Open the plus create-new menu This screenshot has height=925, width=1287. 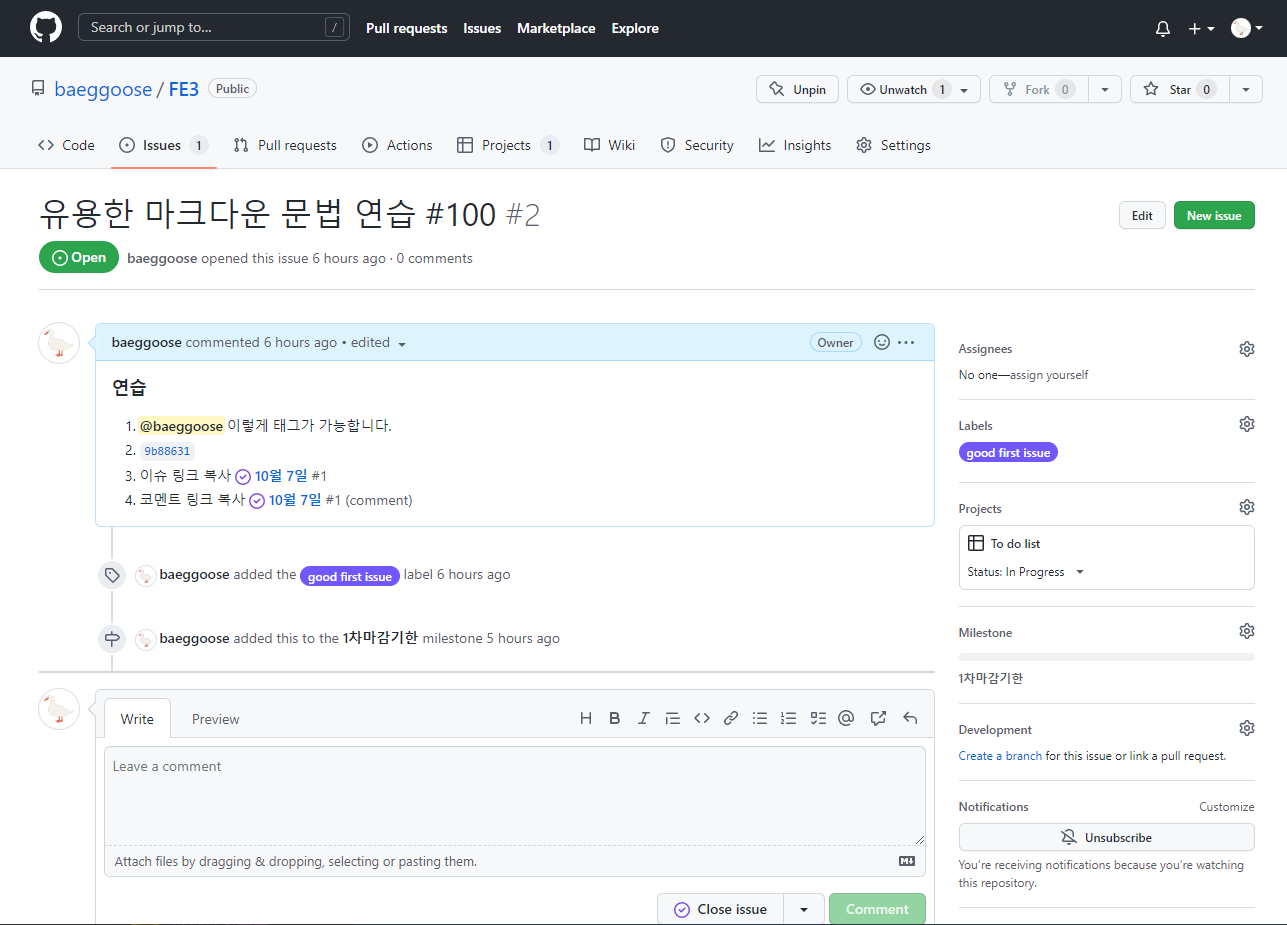[1201, 29]
